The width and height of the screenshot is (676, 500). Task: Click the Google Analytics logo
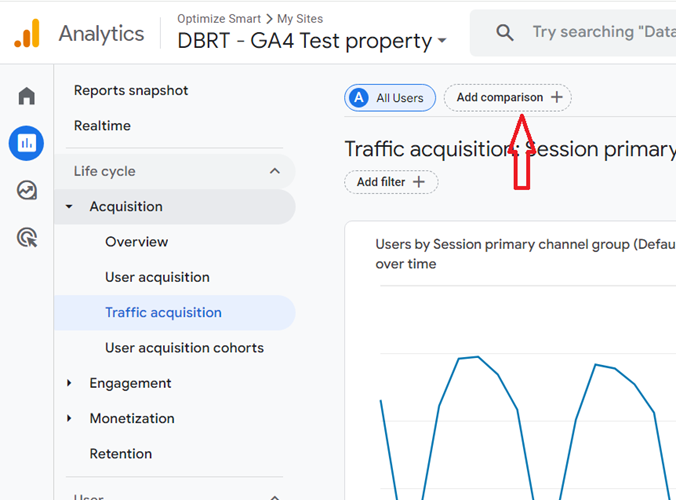(x=27, y=33)
